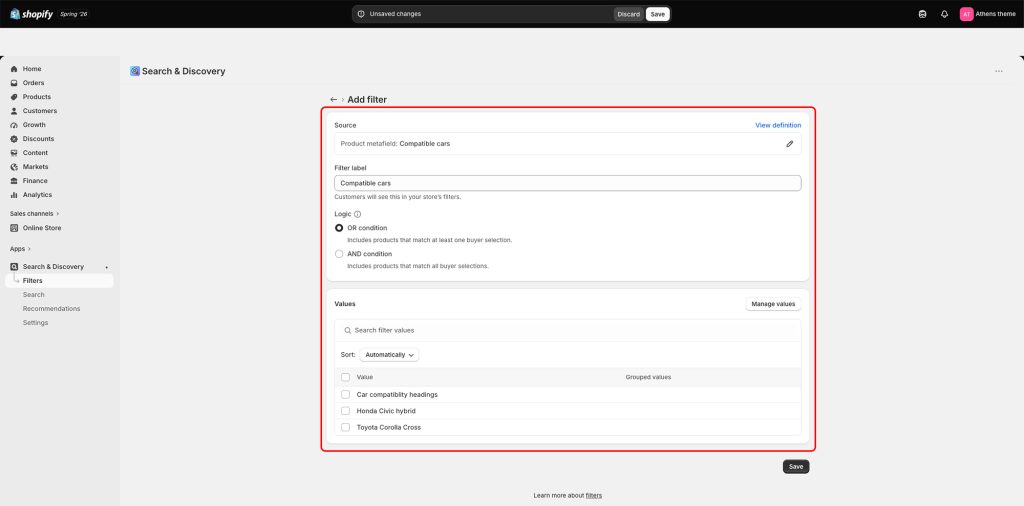Open the filters learn more link
Image resolution: width=1024 pixels, height=506 pixels.
click(594, 496)
